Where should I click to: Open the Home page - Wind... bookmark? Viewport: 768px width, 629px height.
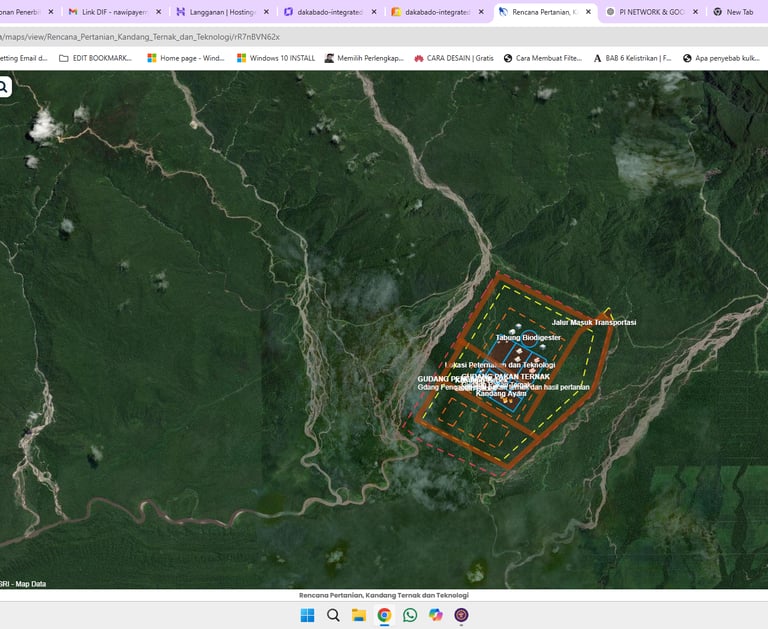[186, 58]
